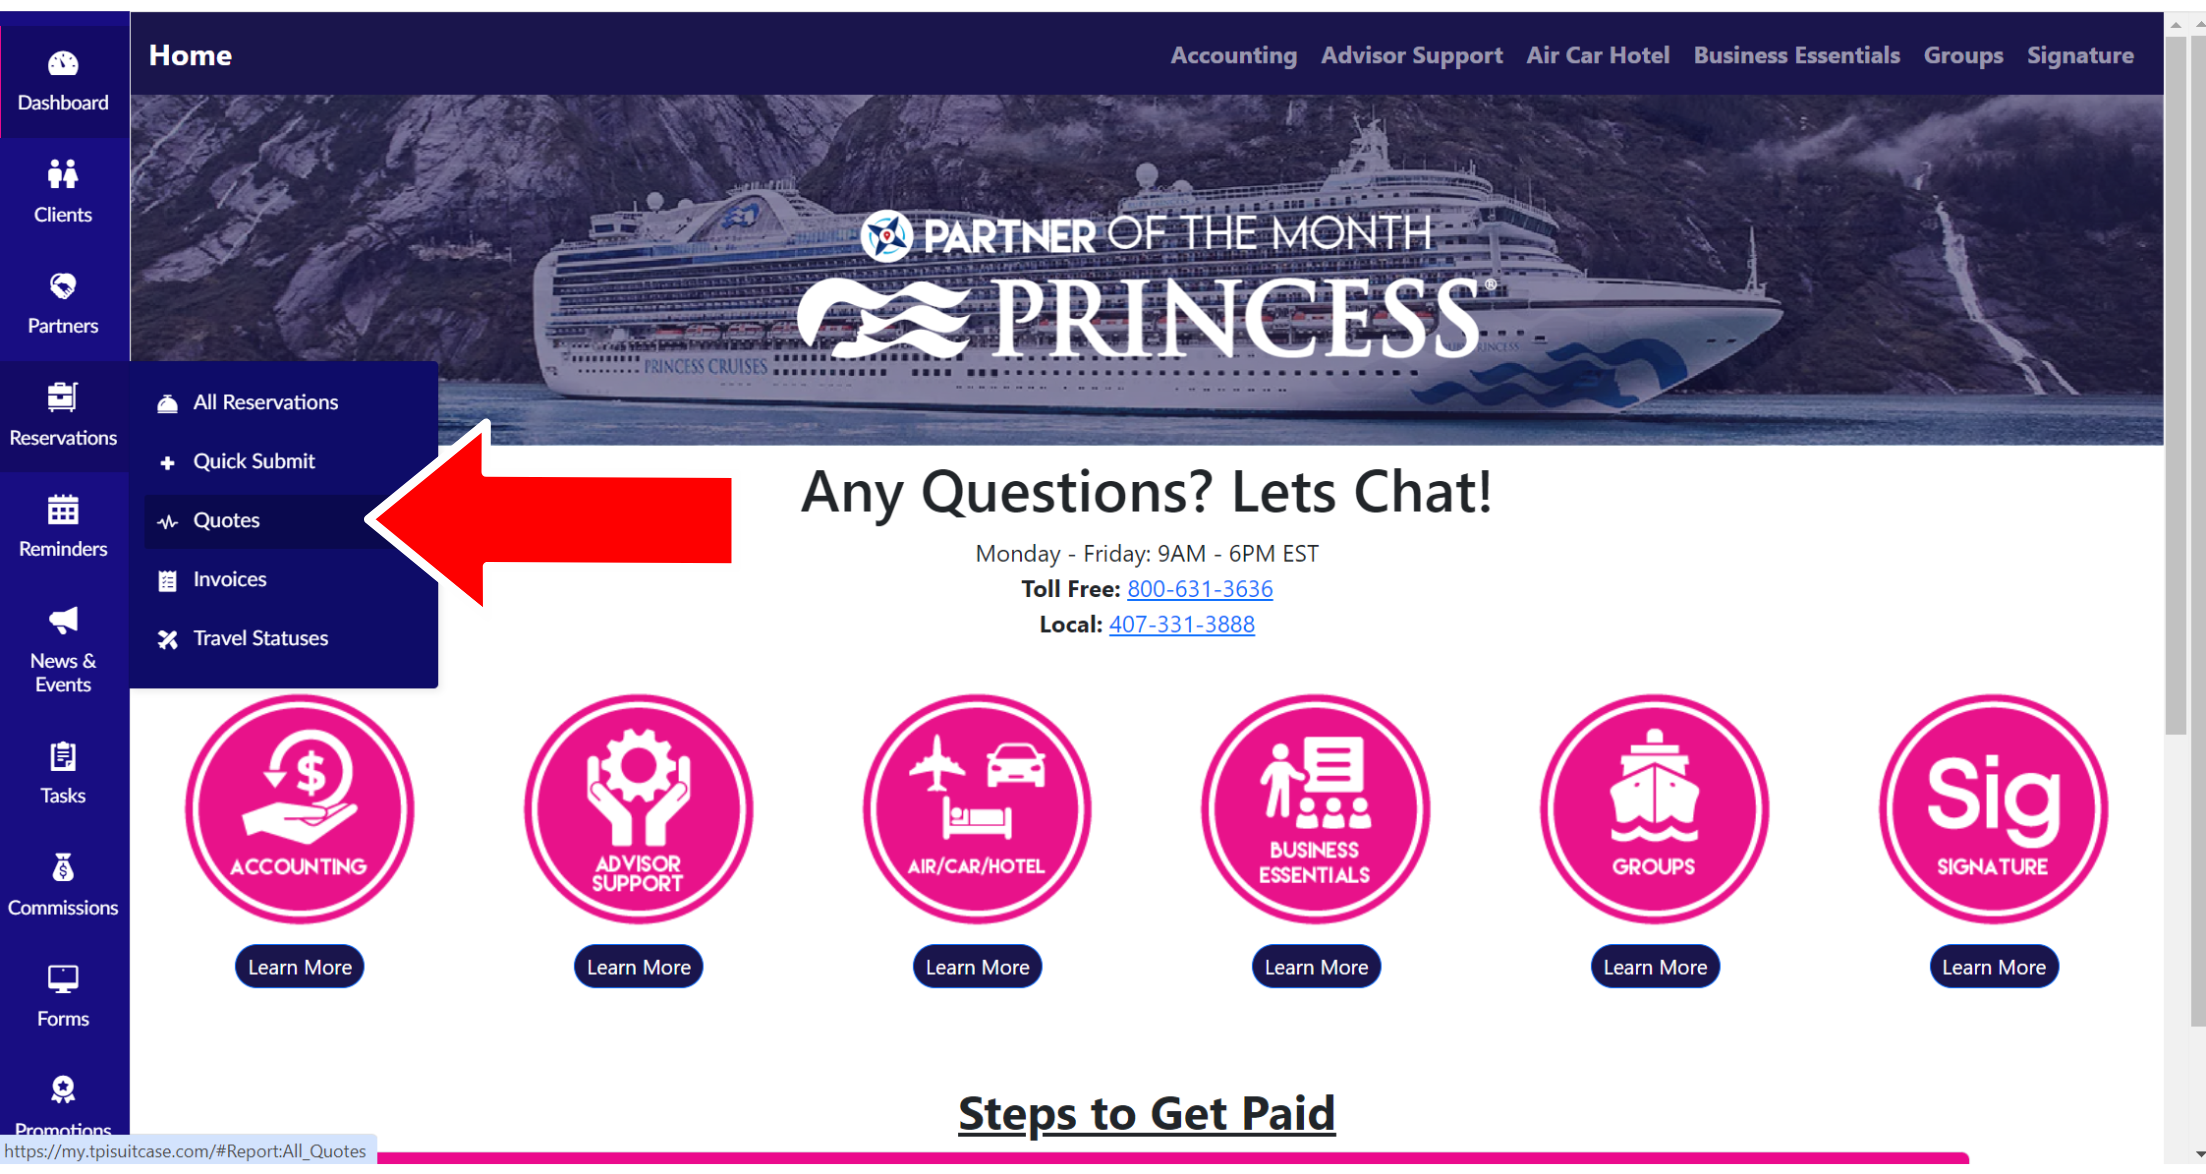The image size is (2206, 1174).
Task: Open the Dashboard sidebar icon
Action: click(x=62, y=64)
